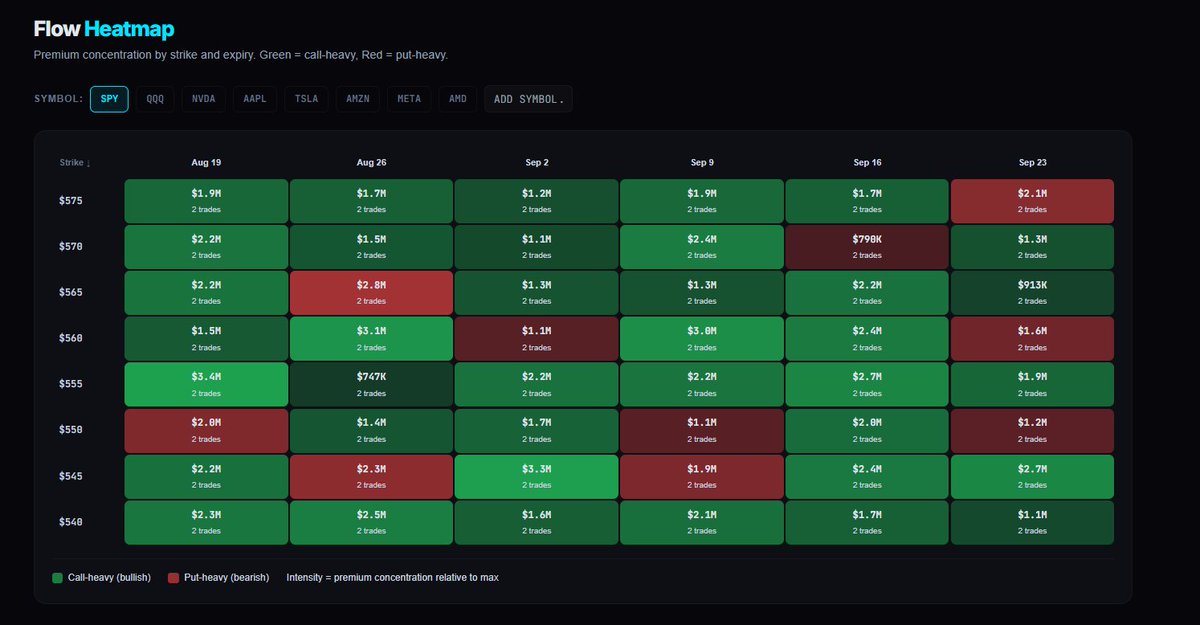This screenshot has width=1200, height=625.
Task: Select the $3.1M cell at $560 Aug 26
Action: [372, 338]
